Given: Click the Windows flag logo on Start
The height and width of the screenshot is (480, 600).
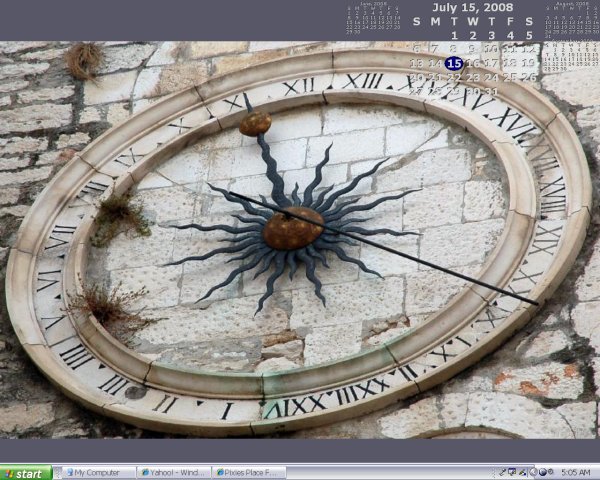Looking at the screenshot, I should (x=9, y=473).
